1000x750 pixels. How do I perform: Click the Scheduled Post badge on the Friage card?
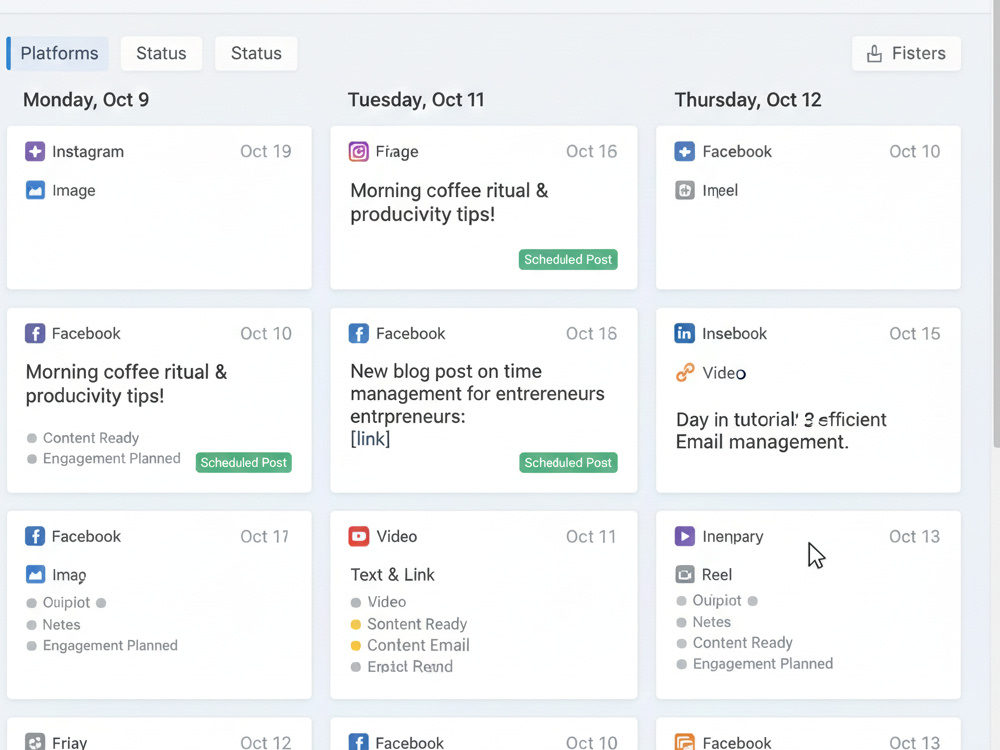coord(568,260)
